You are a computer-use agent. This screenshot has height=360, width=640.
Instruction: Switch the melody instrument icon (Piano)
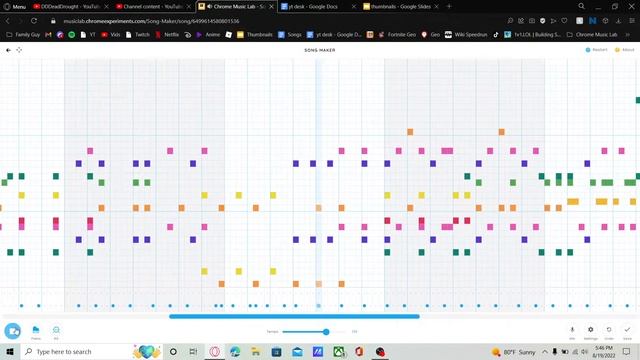(x=36, y=330)
